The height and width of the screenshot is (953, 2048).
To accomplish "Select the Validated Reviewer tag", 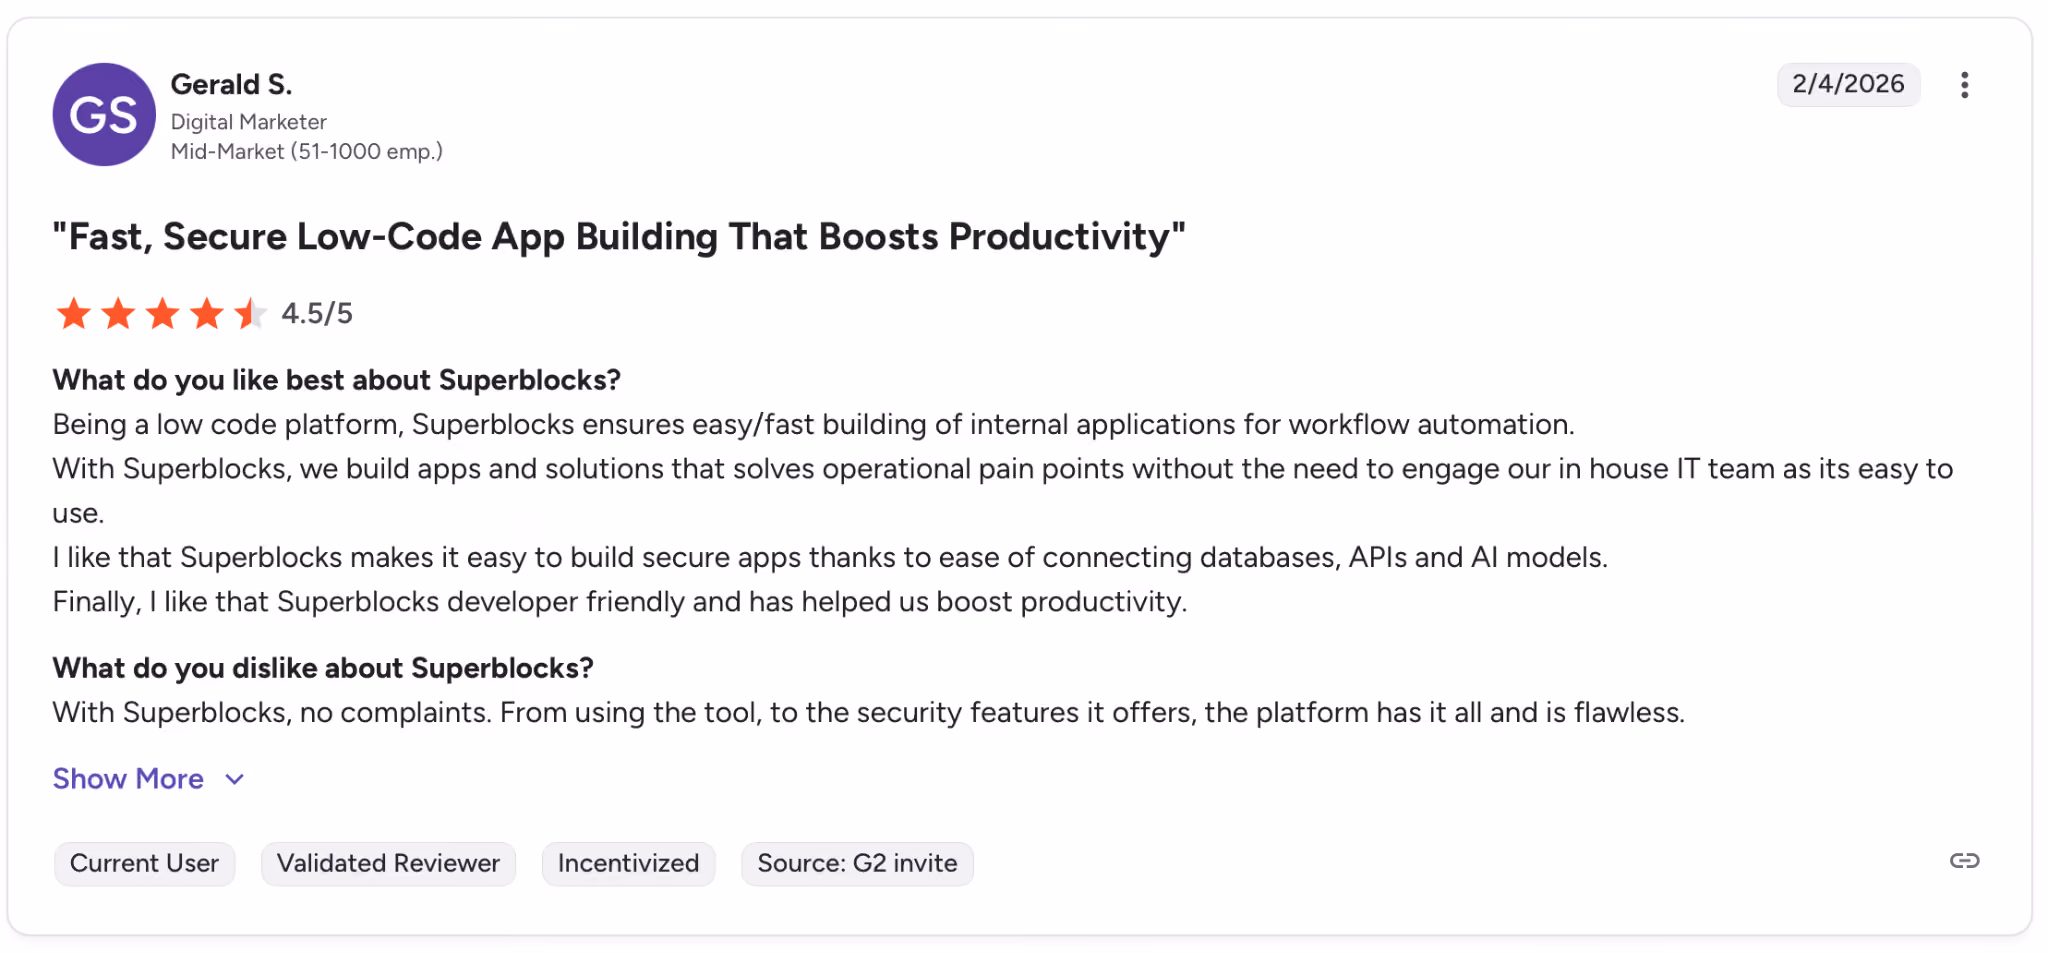I will click(388, 864).
